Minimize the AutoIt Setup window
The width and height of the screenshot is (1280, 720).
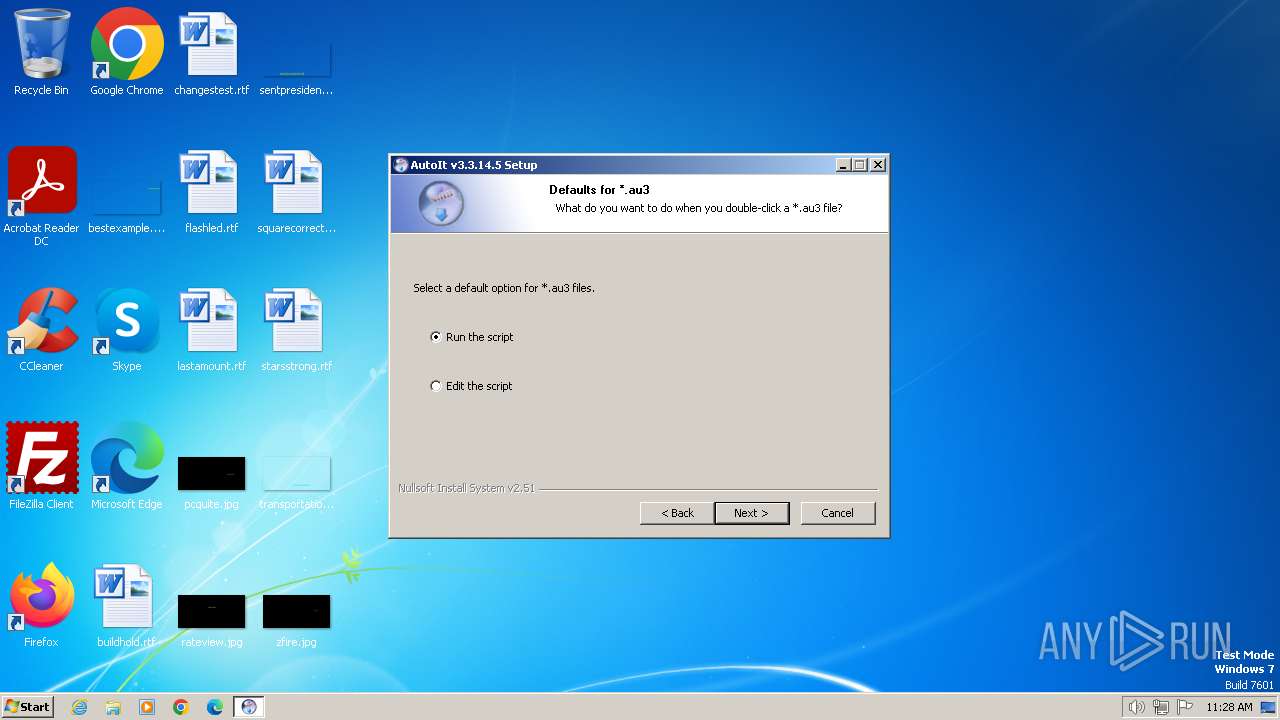point(843,165)
